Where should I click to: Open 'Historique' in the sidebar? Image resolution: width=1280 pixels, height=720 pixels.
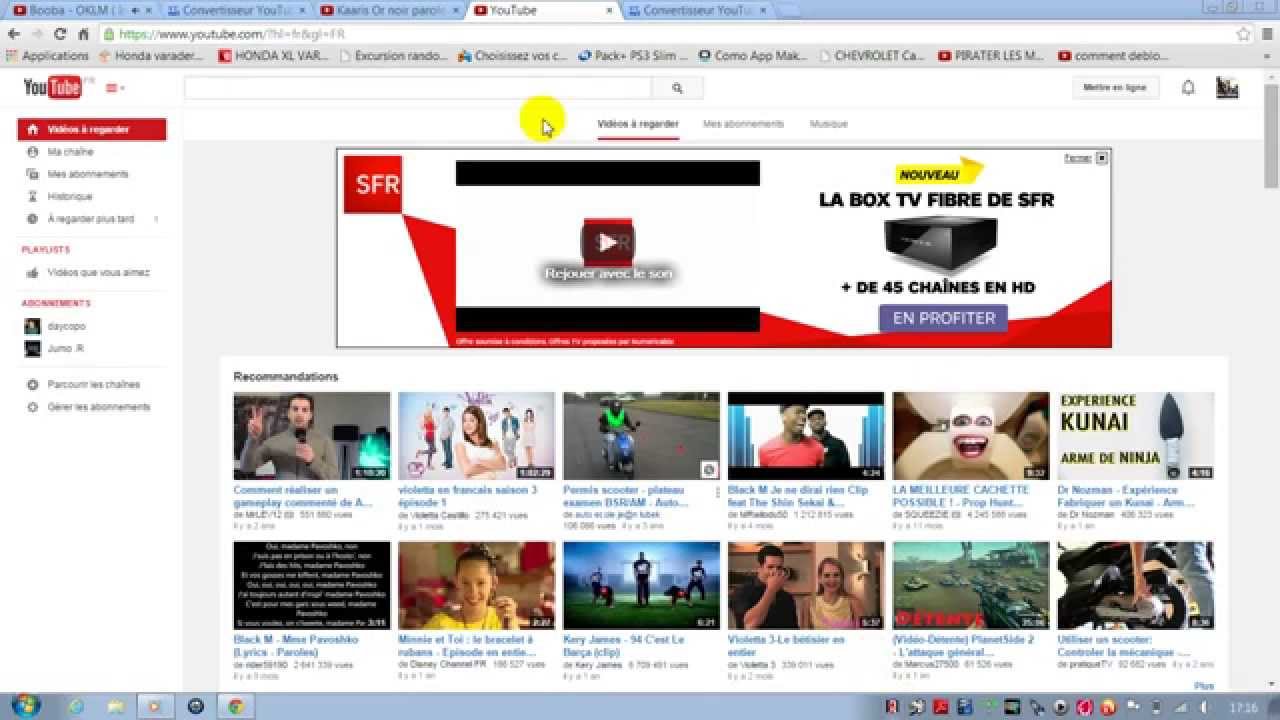70,197
